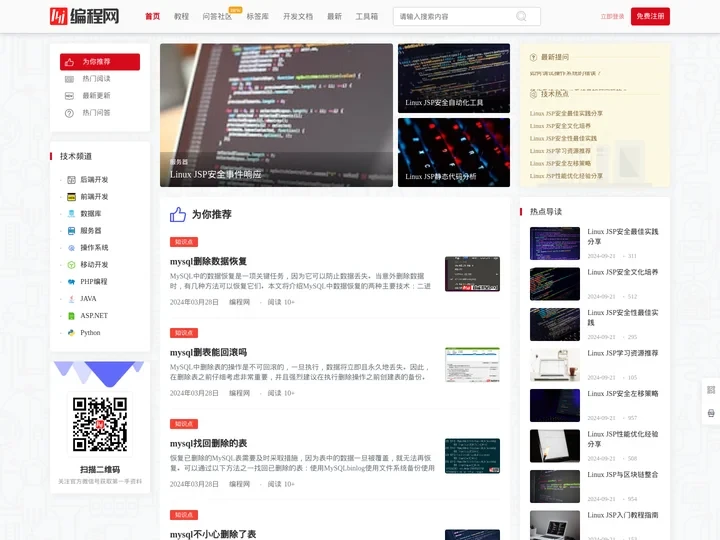Click the floating QR code side icon
The height and width of the screenshot is (540, 720).
[x=711, y=390]
